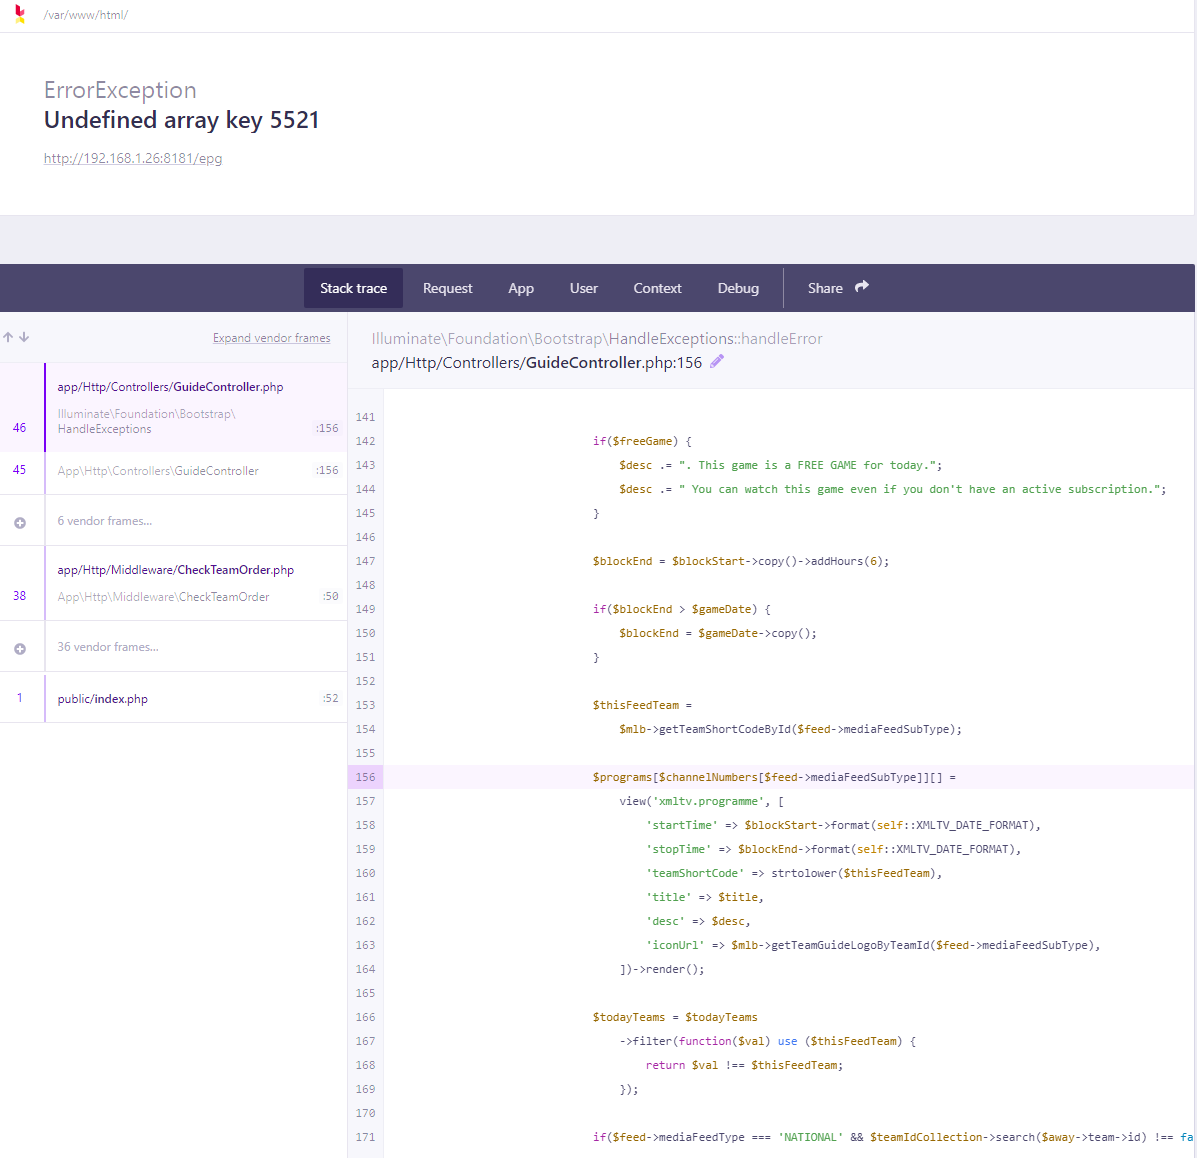Screen dimensions: 1197x1158
Task: Click the Ignition flame logo icon
Action: click(20, 14)
